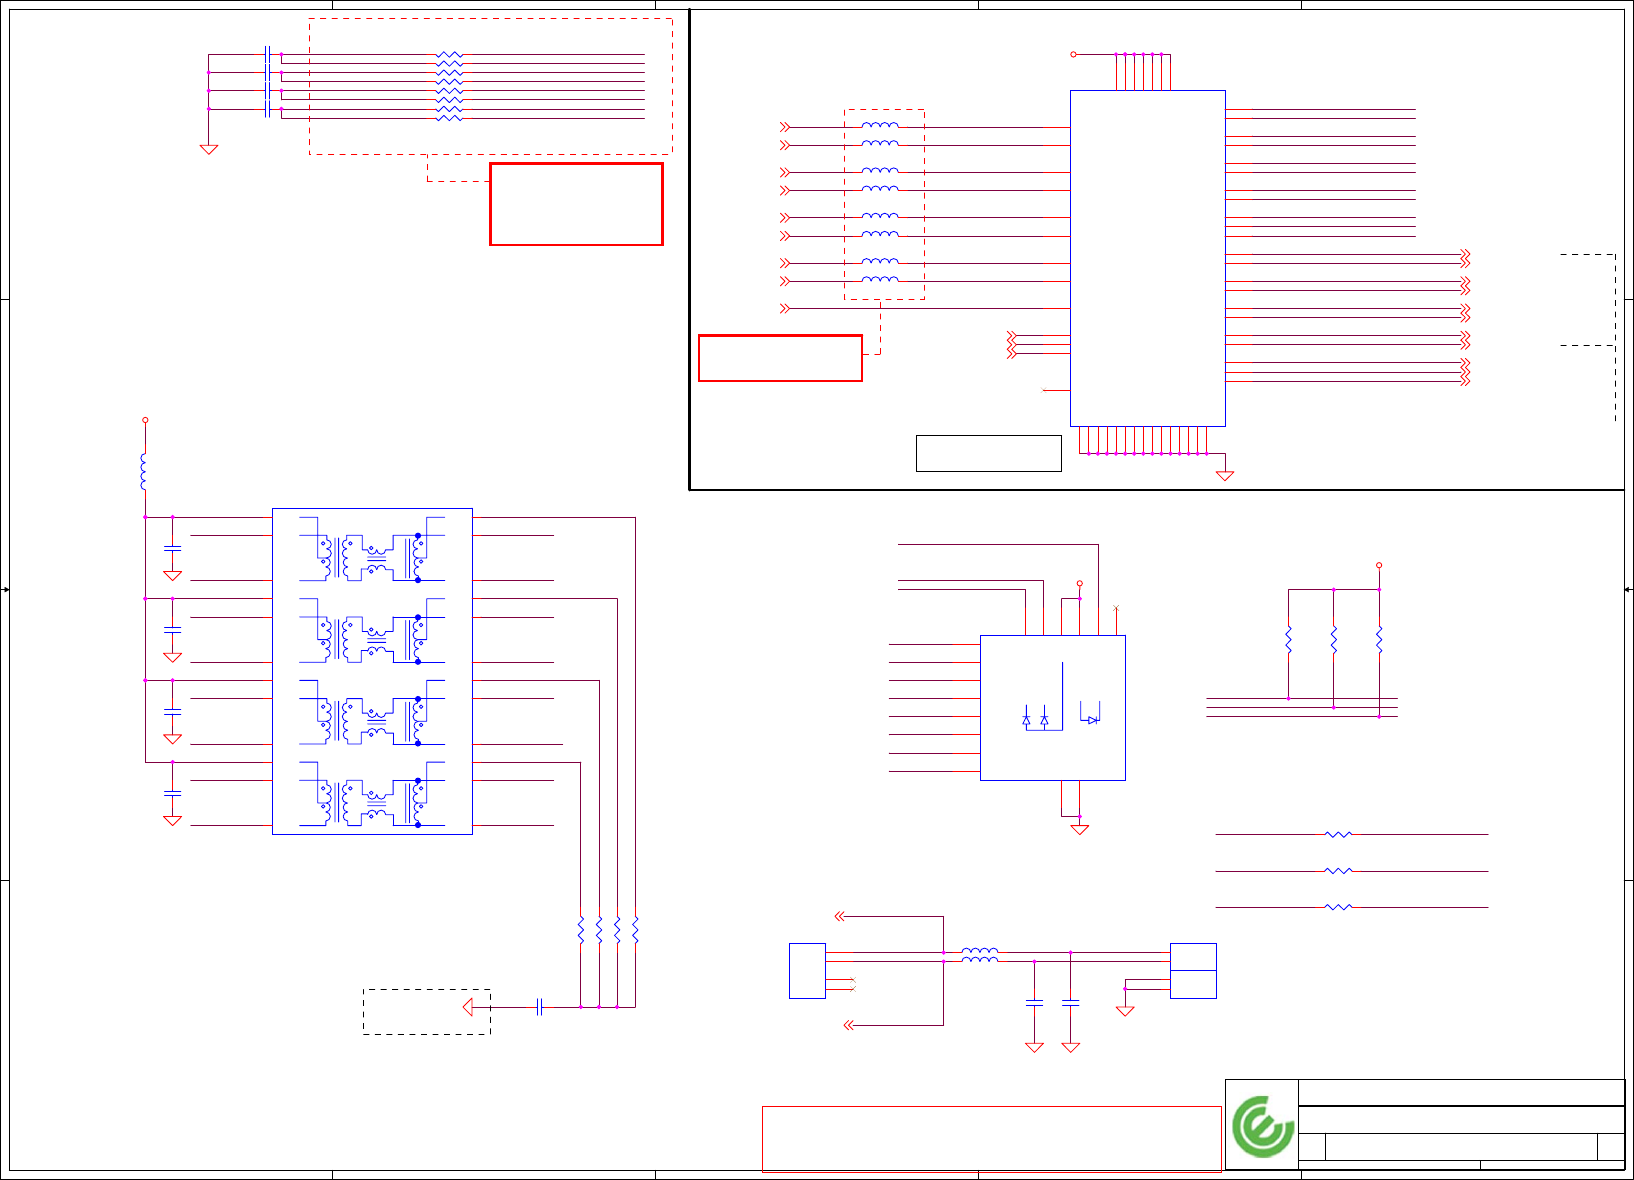This screenshot has height=1180, width=1634.
Task: Click the topmost off-sheet connector feeding the inductors
Action: coord(785,127)
